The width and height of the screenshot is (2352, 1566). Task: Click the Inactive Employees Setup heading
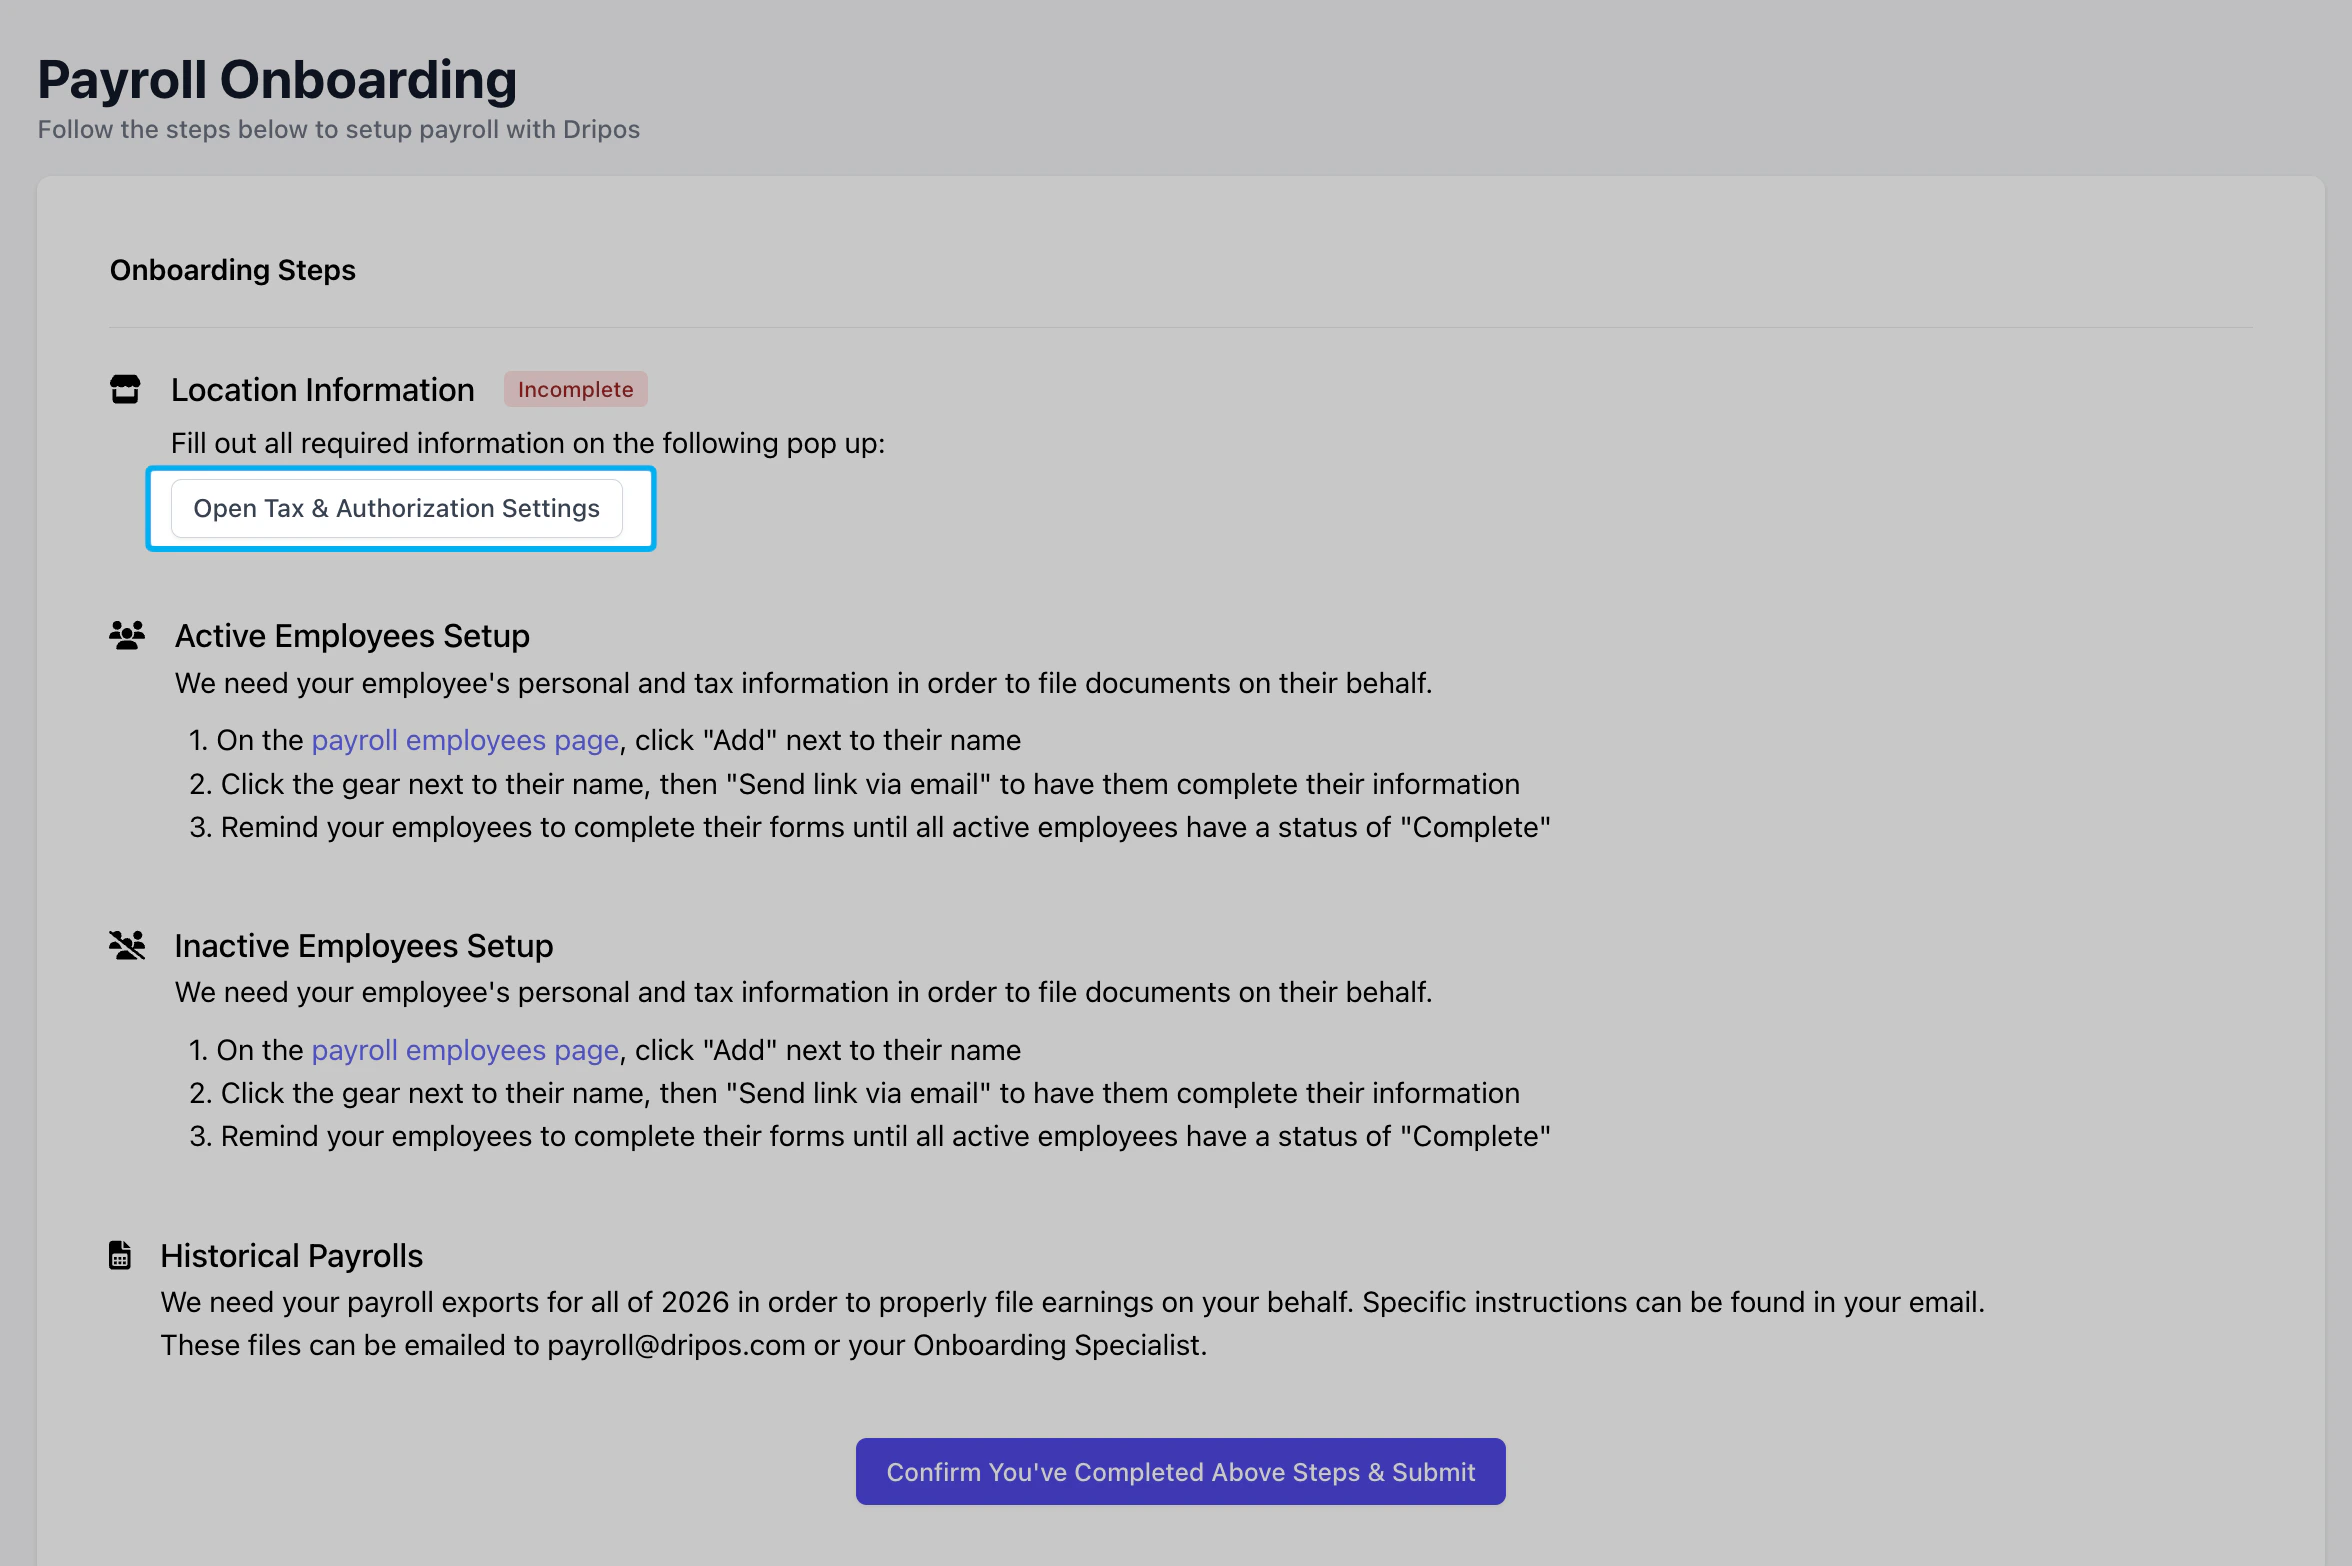(363, 946)
